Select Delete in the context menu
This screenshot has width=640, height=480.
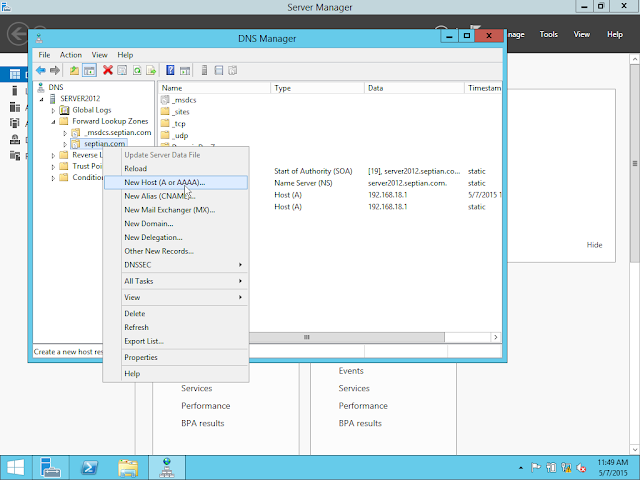click(x=176, y=313)
